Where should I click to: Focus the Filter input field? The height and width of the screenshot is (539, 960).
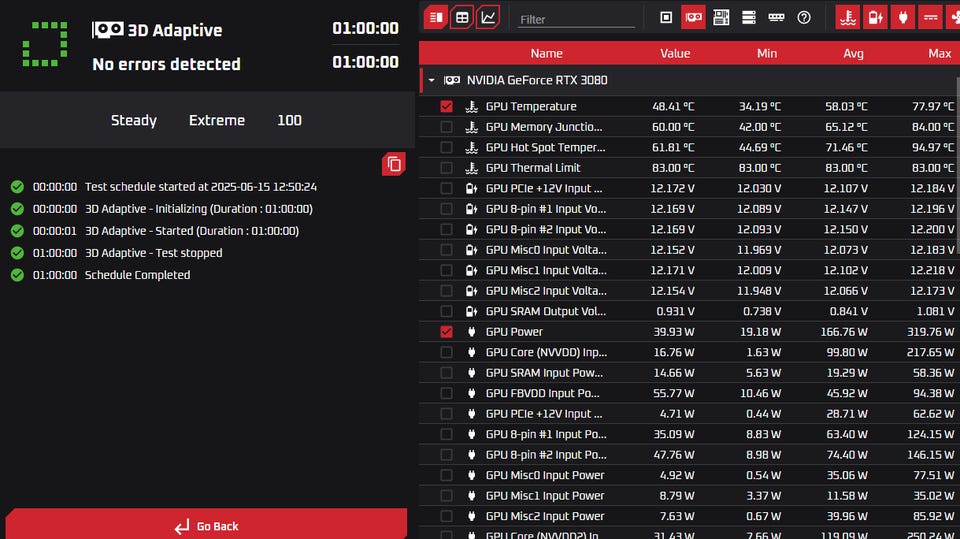pyautogui.click(x=576, y=20)
